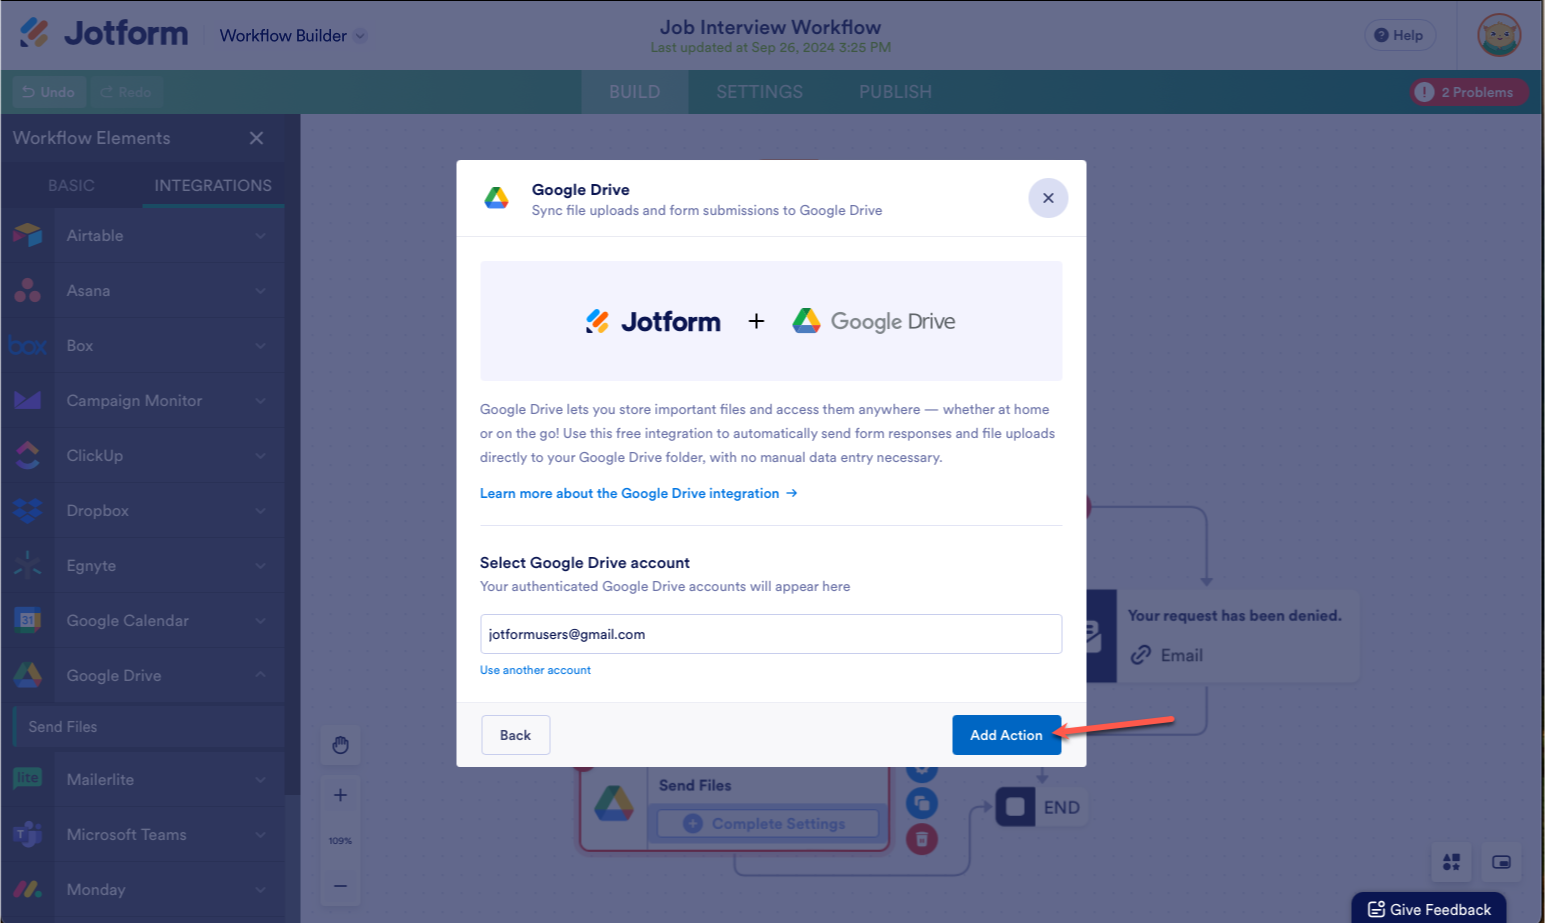The width and height of the screenshot is (1545, 923).
Task: Zoom out with the minus icon
Action: (340, 886)
